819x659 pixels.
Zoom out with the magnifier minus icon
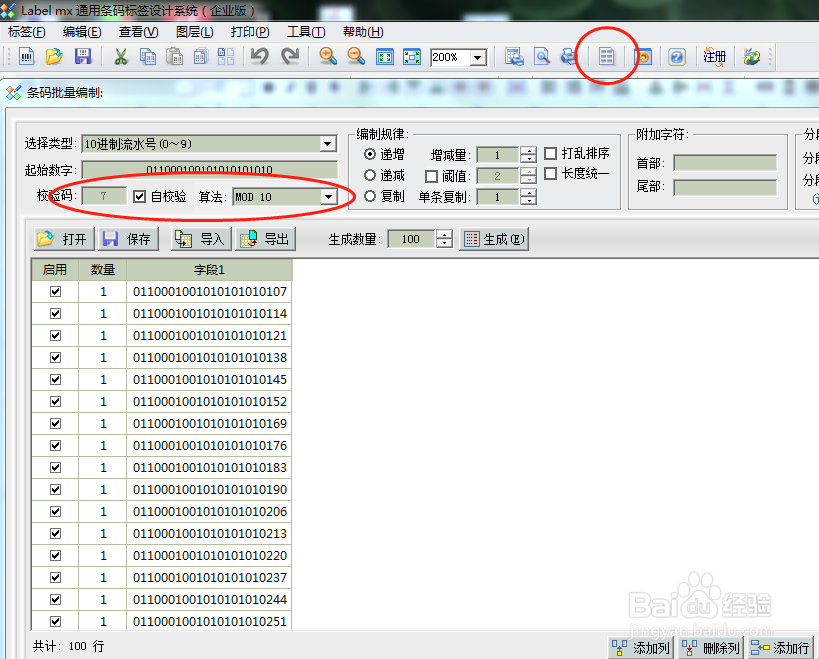pyautogui.click(x=356, y=56)
